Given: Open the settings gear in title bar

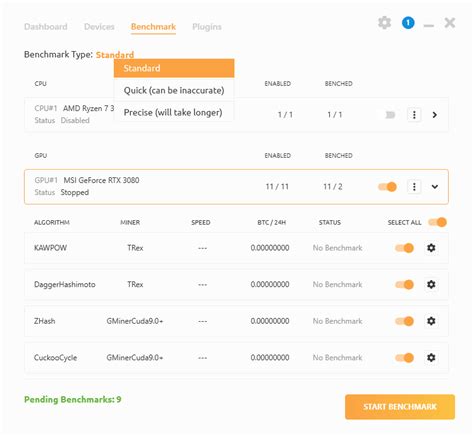Looking at the screenshot, I should coord(384,23).
